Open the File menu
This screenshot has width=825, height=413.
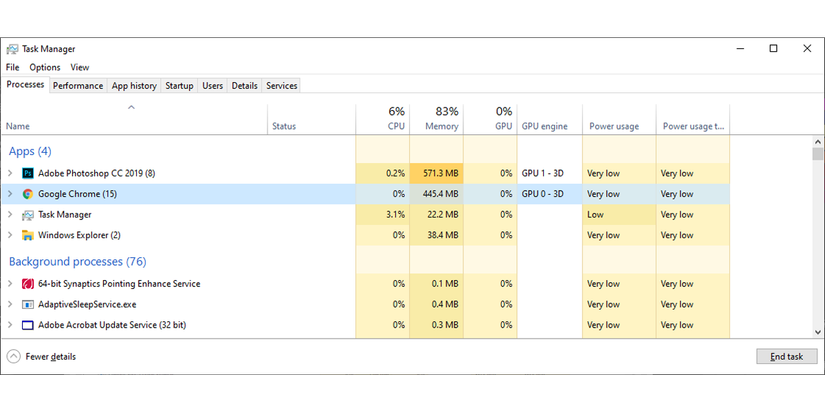coord(12,67)
